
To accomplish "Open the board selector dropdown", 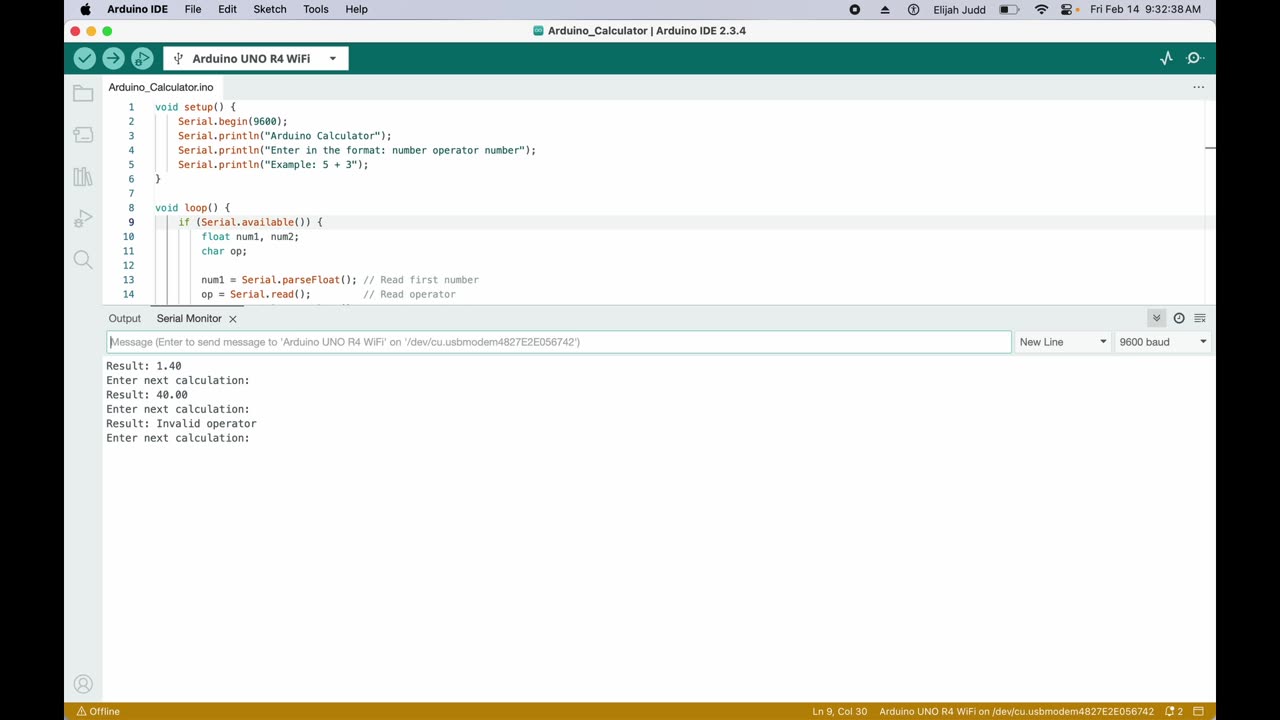I will coord(256,59).
